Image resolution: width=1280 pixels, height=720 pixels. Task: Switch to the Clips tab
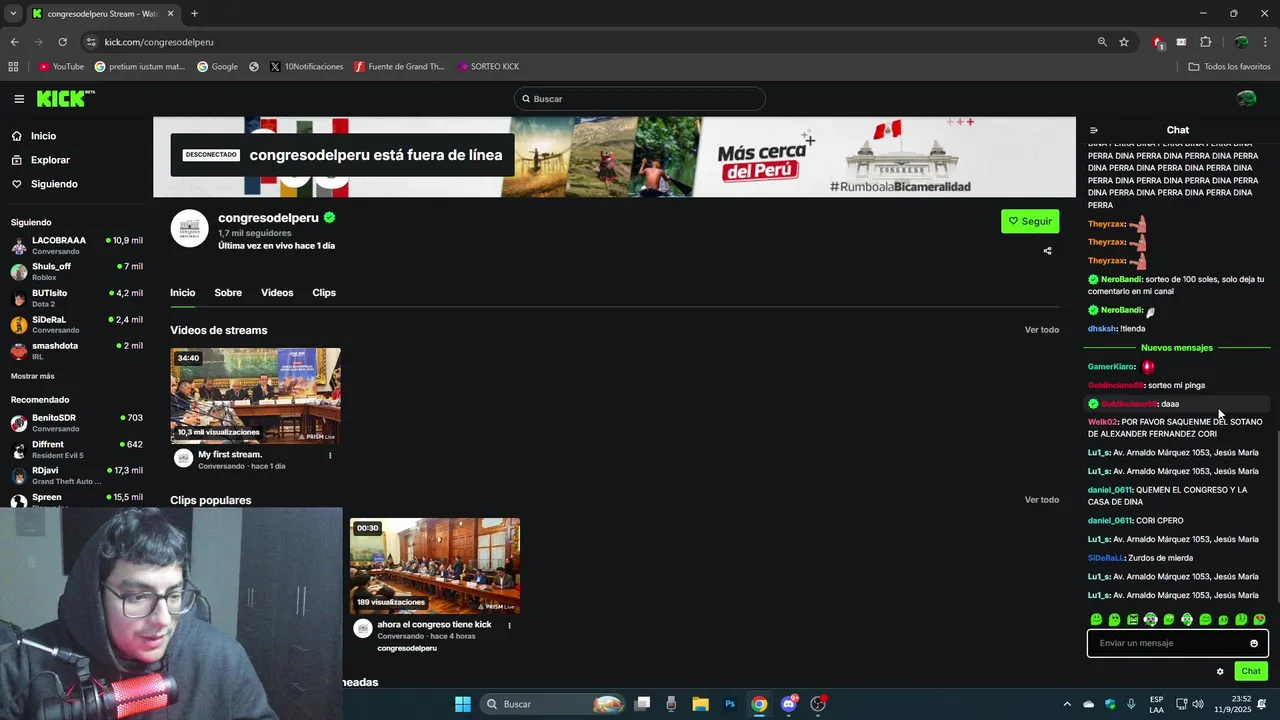click(324, 293)
